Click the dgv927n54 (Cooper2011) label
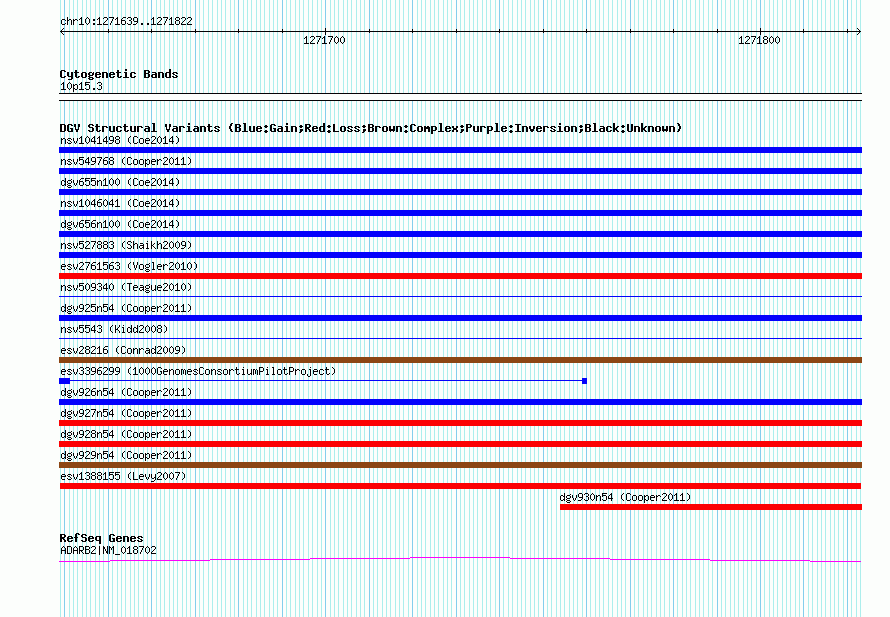The width and height of the screenshot is (890, 617). tap(126, 413)
